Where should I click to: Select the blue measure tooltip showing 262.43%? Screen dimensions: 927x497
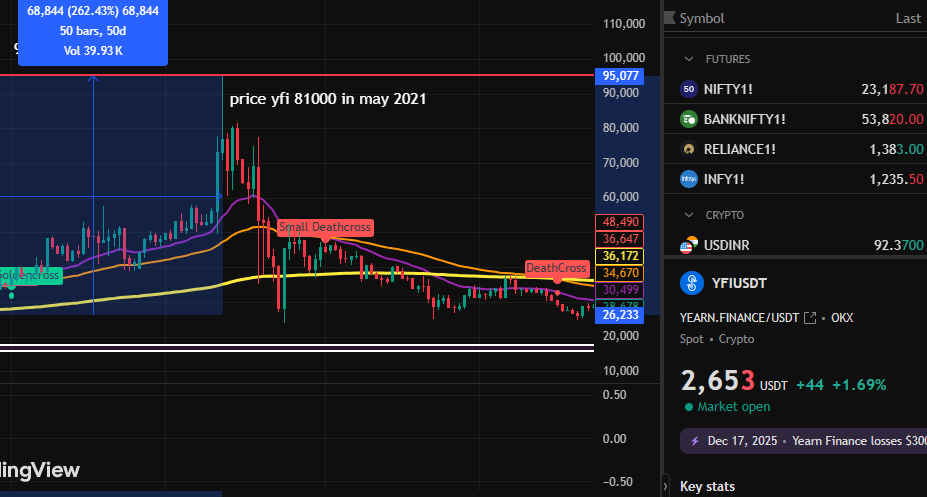pyautogui.click(x=93, y=31)
